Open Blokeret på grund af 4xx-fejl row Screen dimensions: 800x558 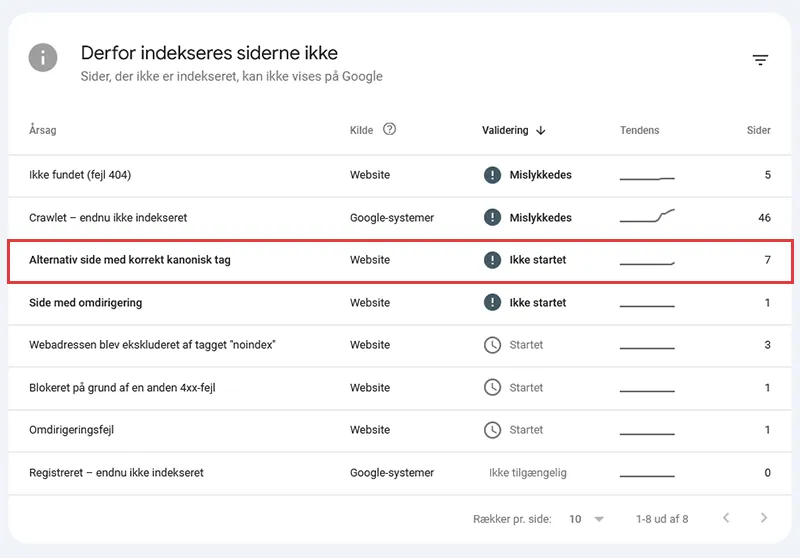(400, 388)
